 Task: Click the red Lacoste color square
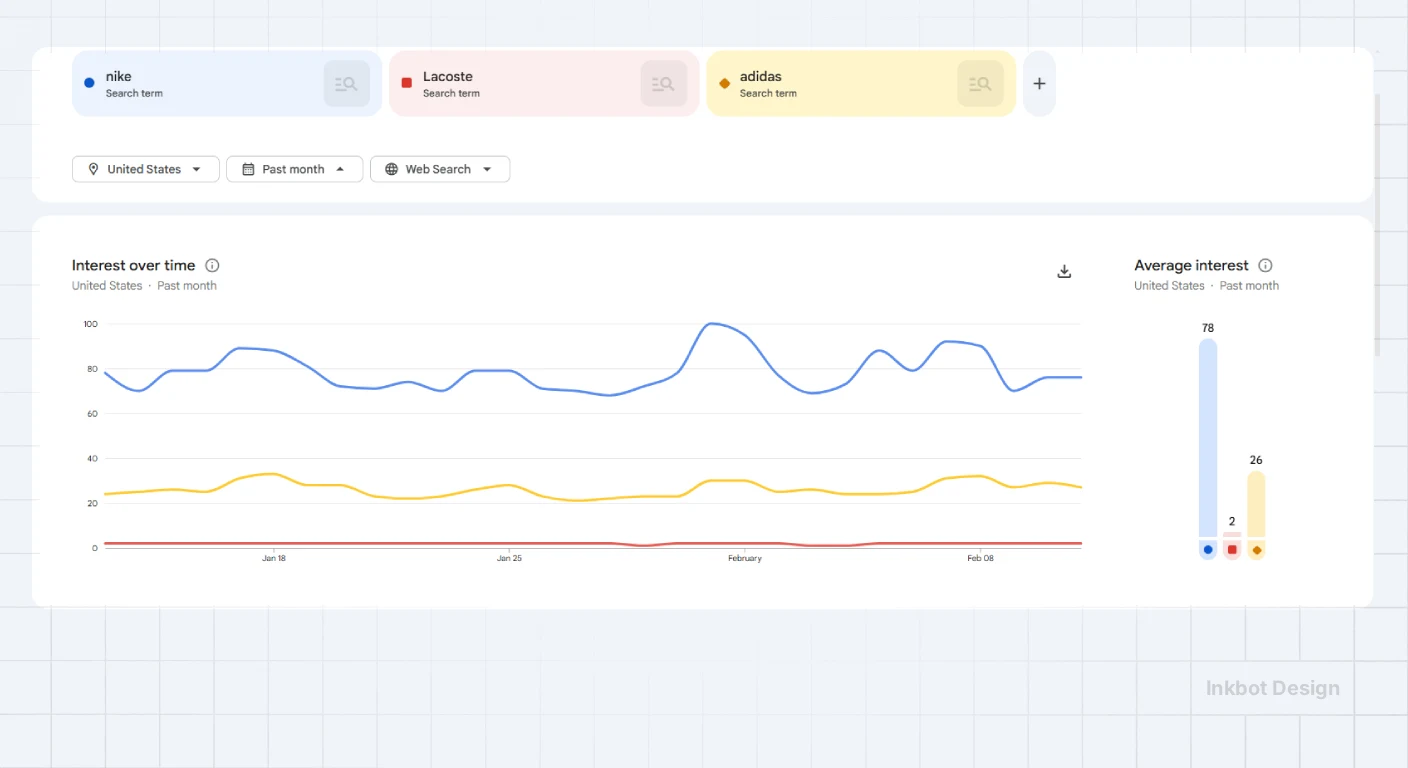coord(406,83)
